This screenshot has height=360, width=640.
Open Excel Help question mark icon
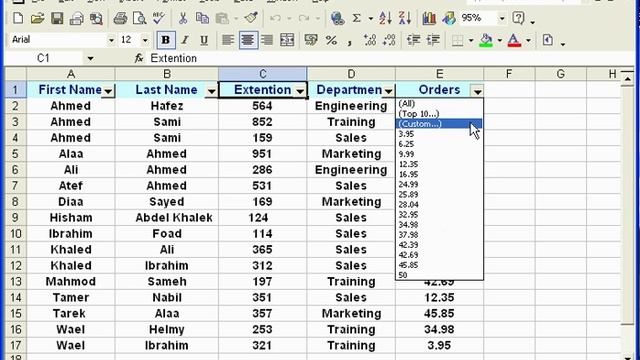(x=518, y=18)
